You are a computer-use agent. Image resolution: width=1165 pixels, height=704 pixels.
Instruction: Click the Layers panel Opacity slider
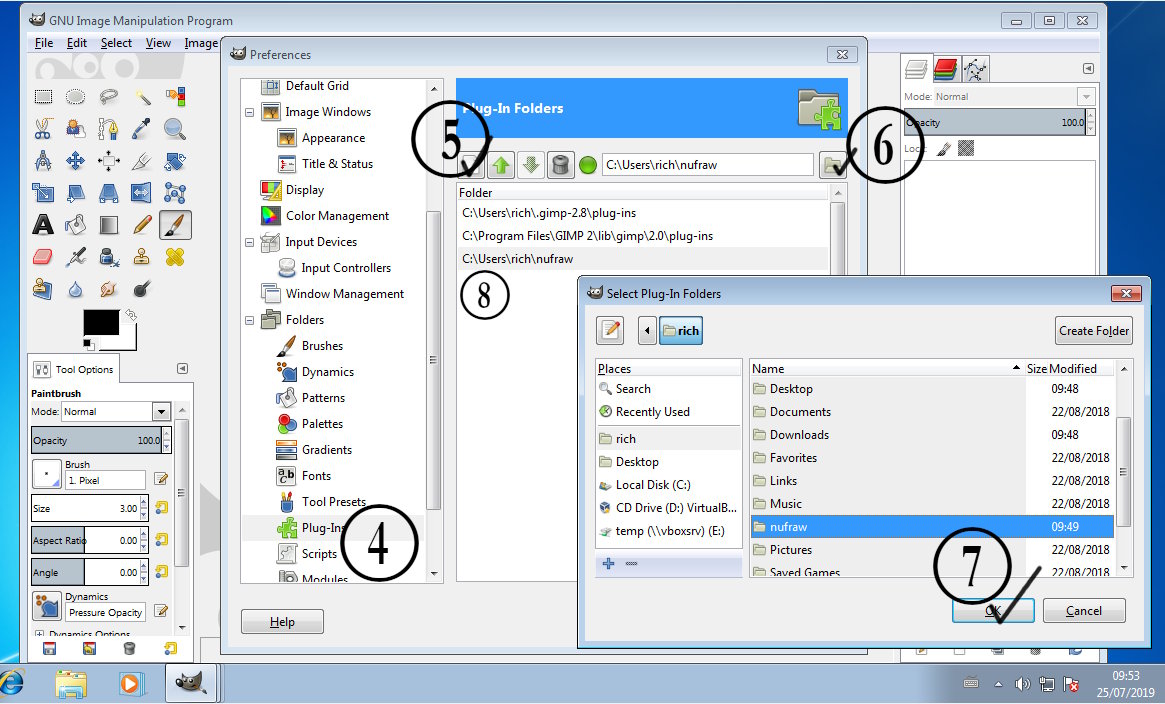[995, 123]
